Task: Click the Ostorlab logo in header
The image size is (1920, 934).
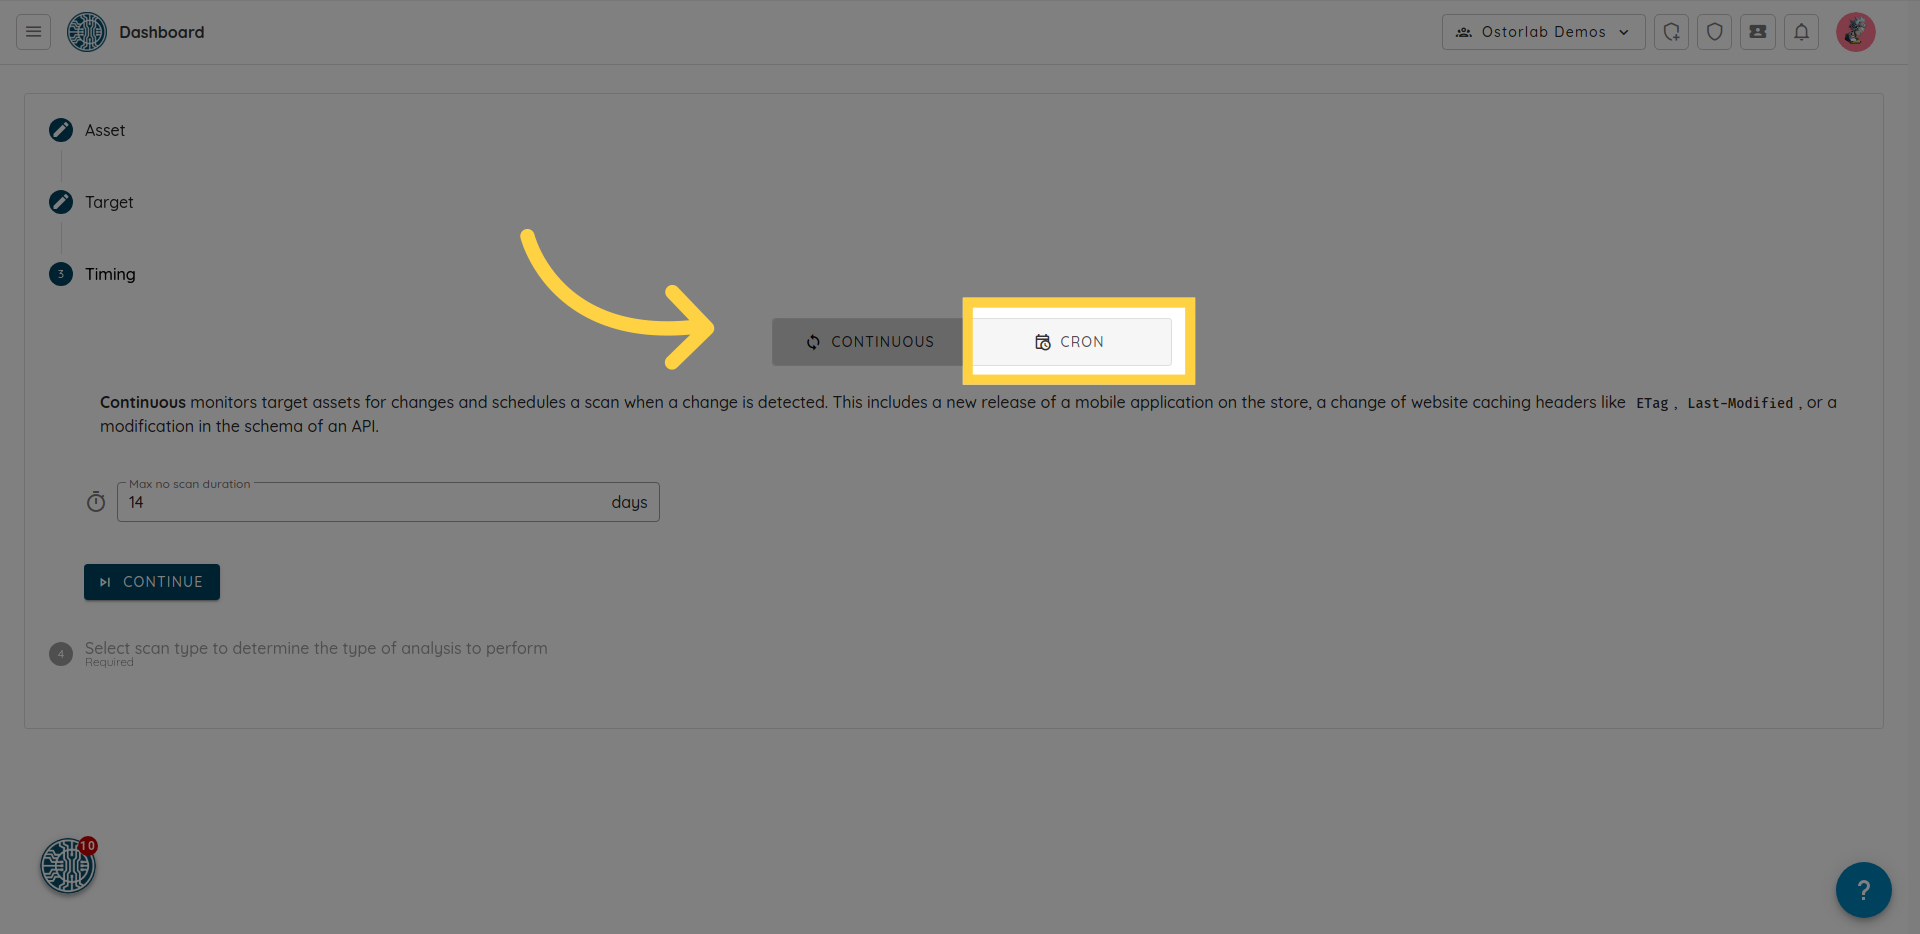Action: 87,32
